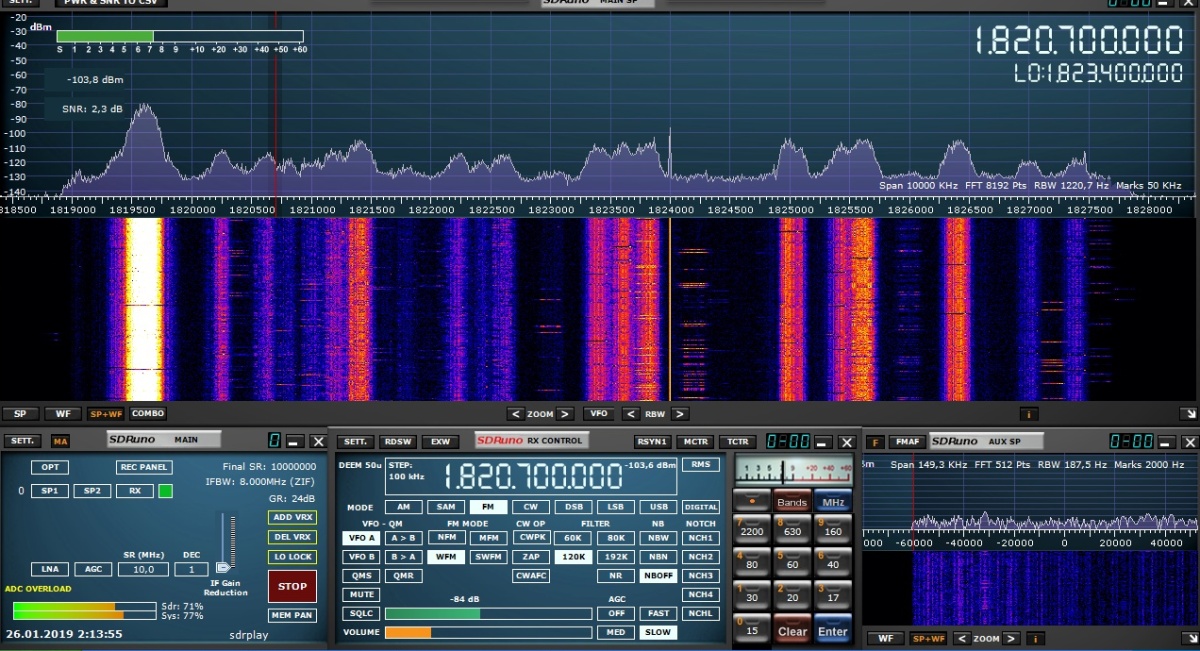Screen dimensions: 1200x651
Task: Open SETT. in the MAIN panel
Action: (x=23, y=441)
